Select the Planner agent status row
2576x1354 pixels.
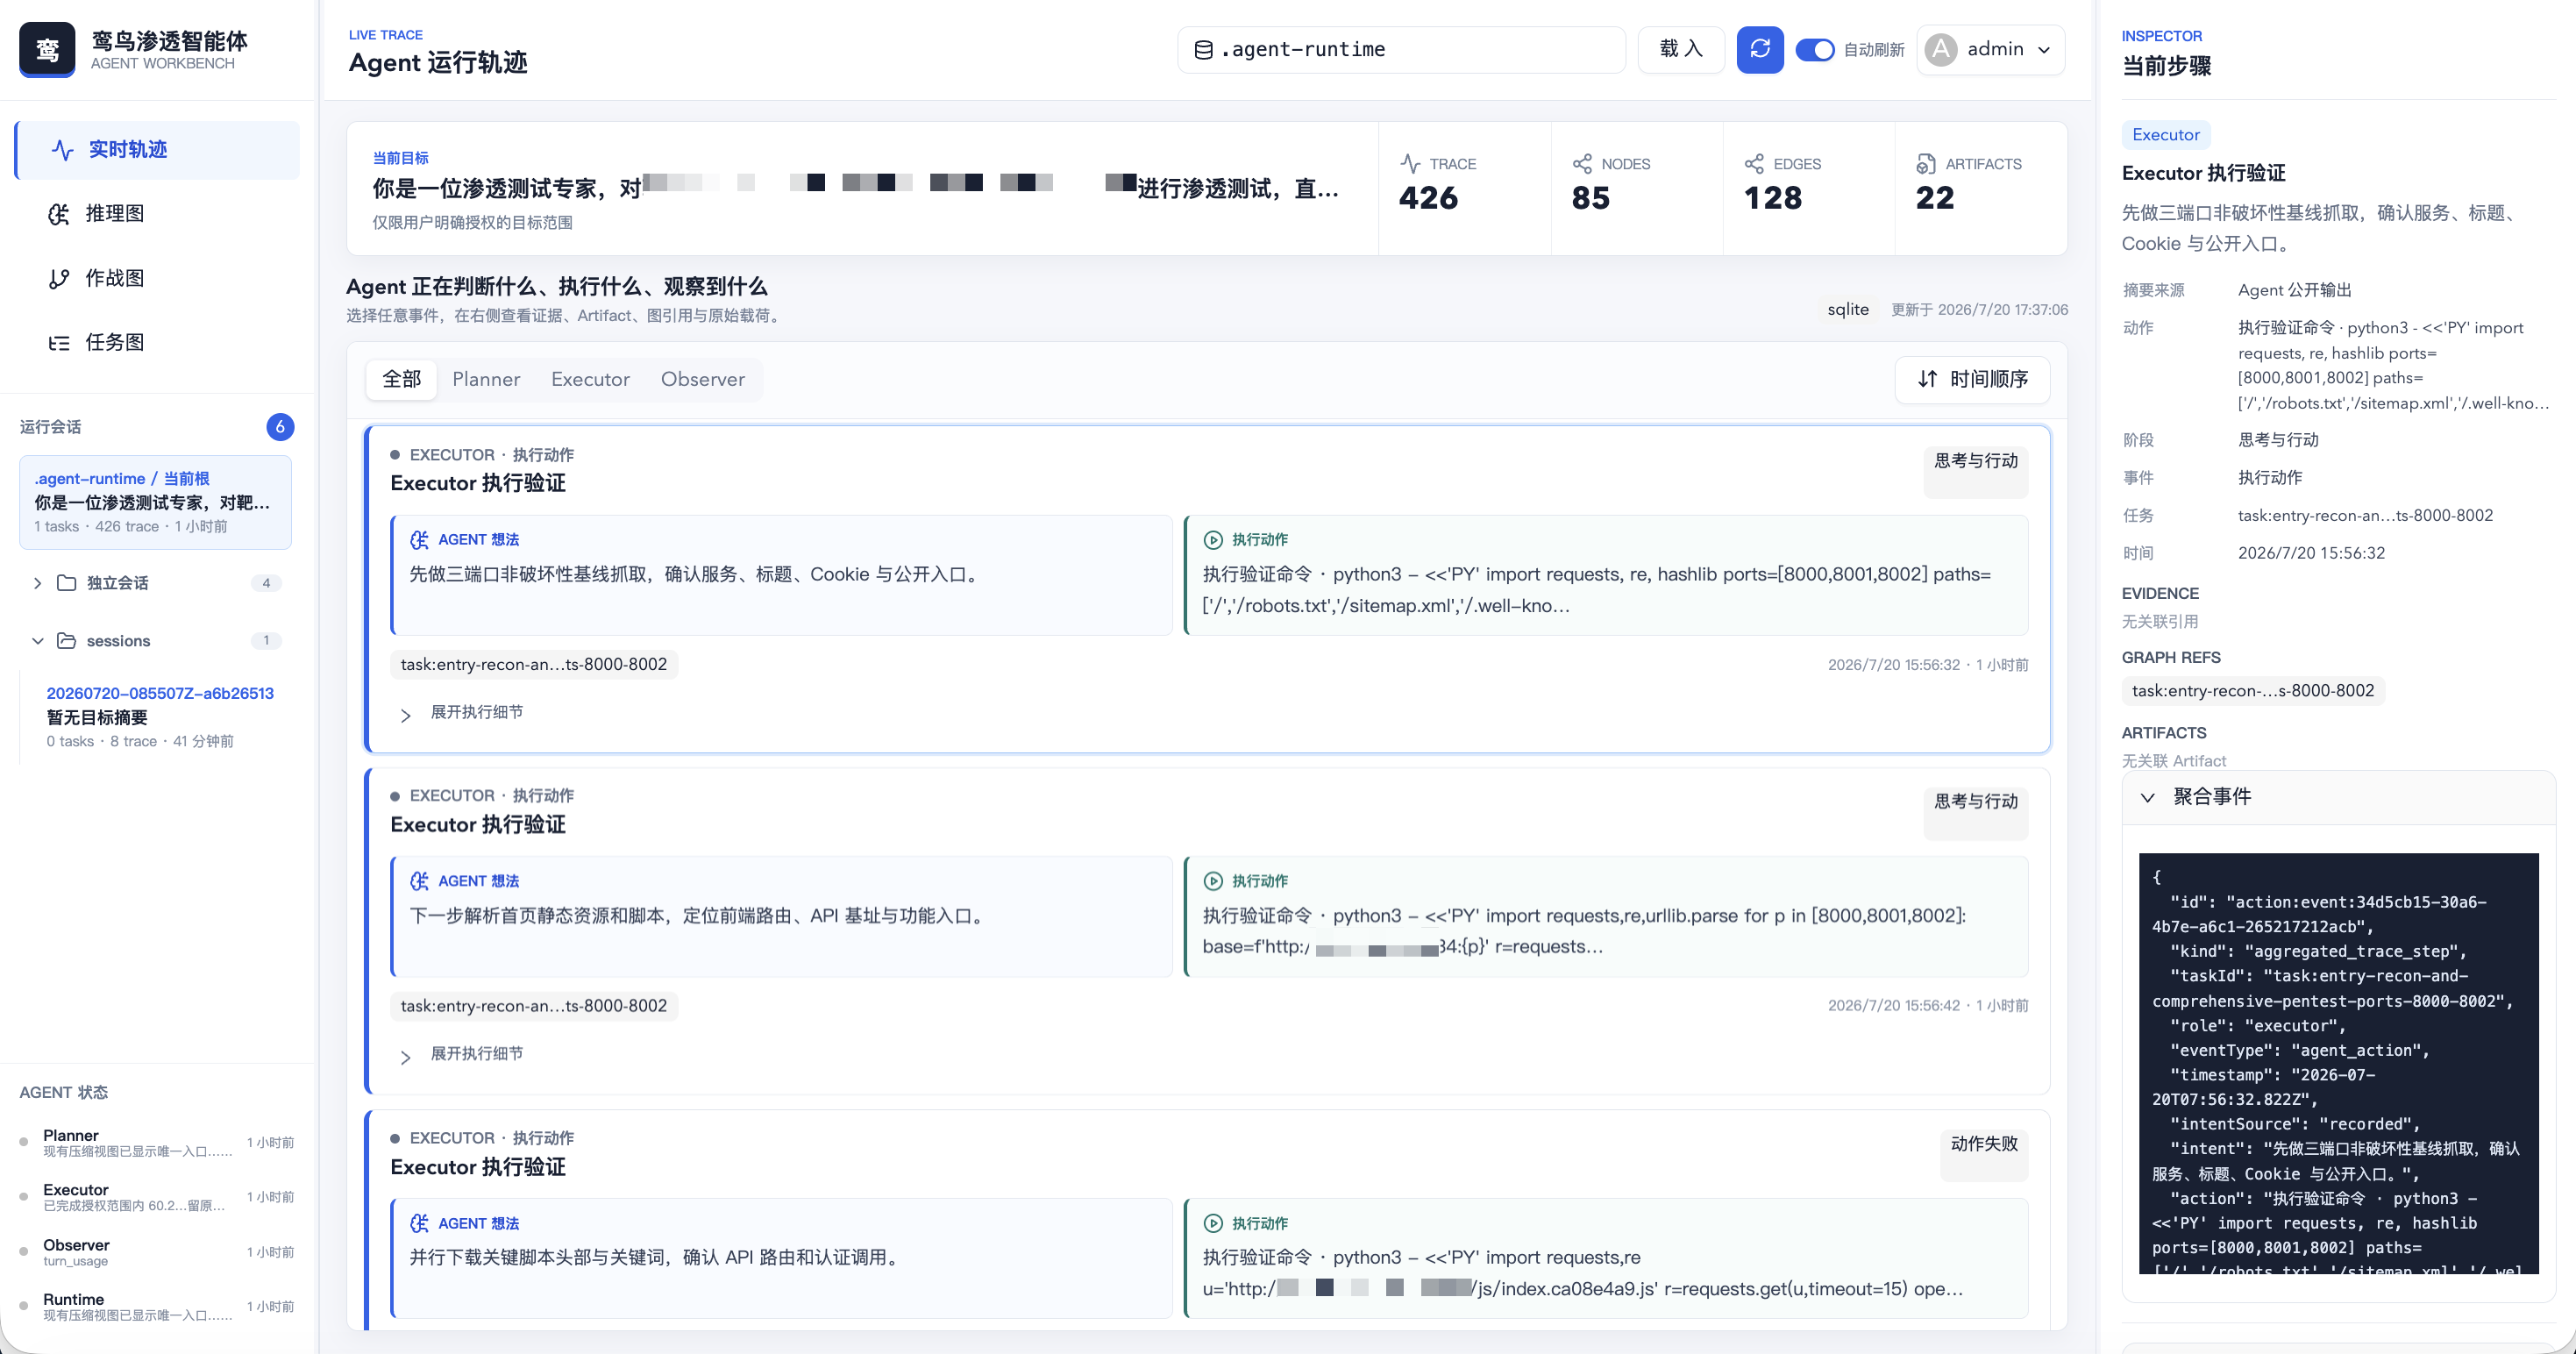(157, 1143)
